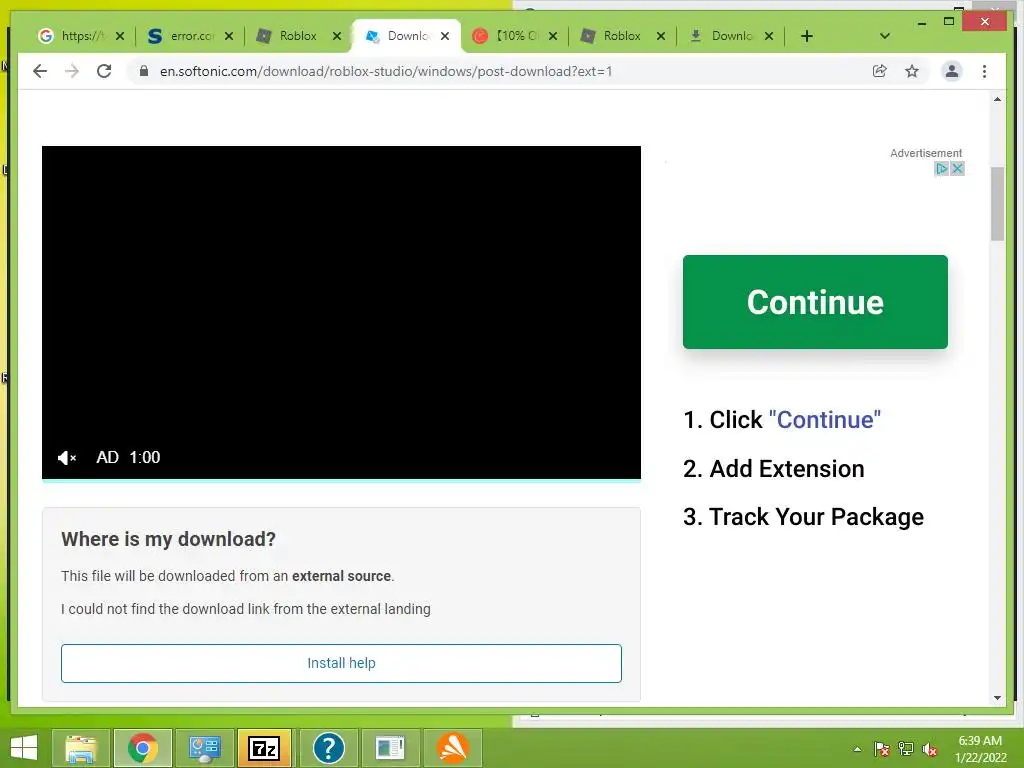Image resolution: width=1024 pixels, height=768 pixels.
Task: Click the scrollbar down arrow
Action: [x=997, y=698]
